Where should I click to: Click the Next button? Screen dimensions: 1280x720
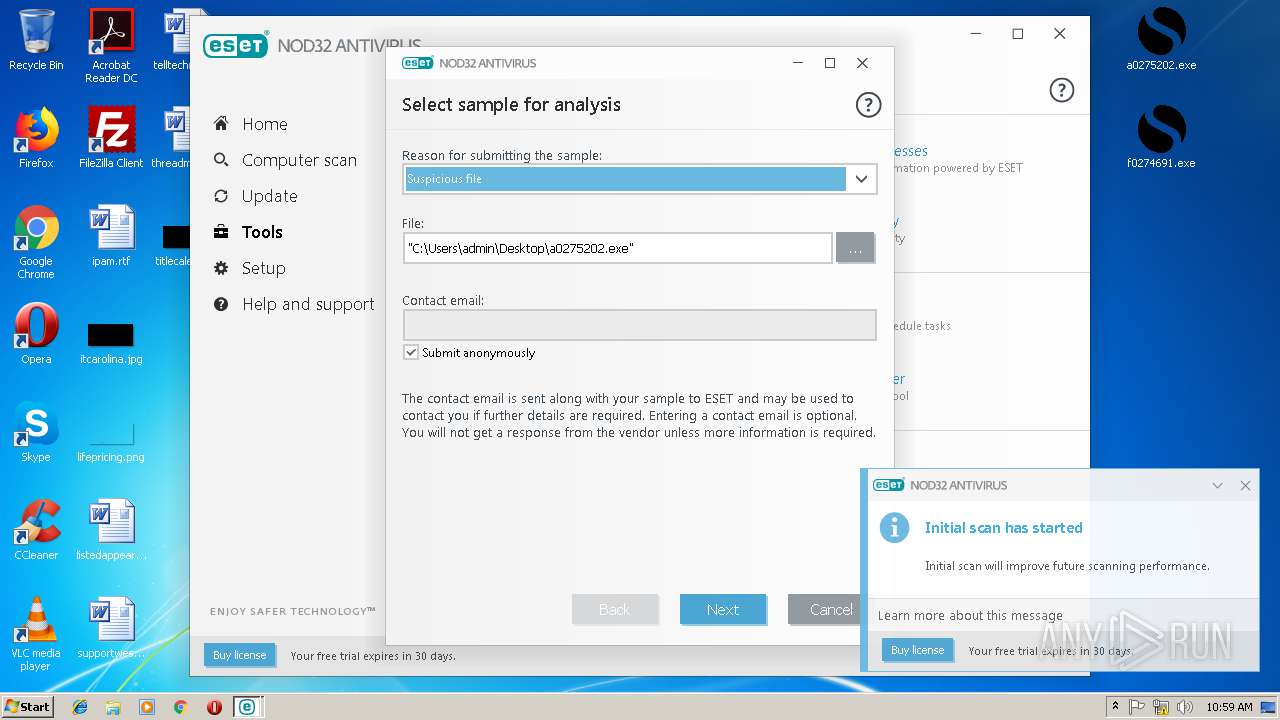pyautogui.click(x=723, y=609)
